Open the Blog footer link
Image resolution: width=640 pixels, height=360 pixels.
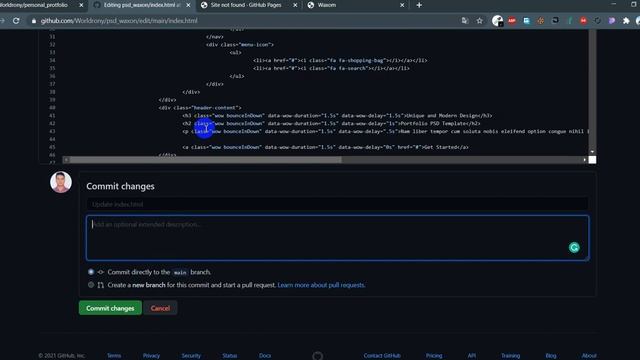551,356
